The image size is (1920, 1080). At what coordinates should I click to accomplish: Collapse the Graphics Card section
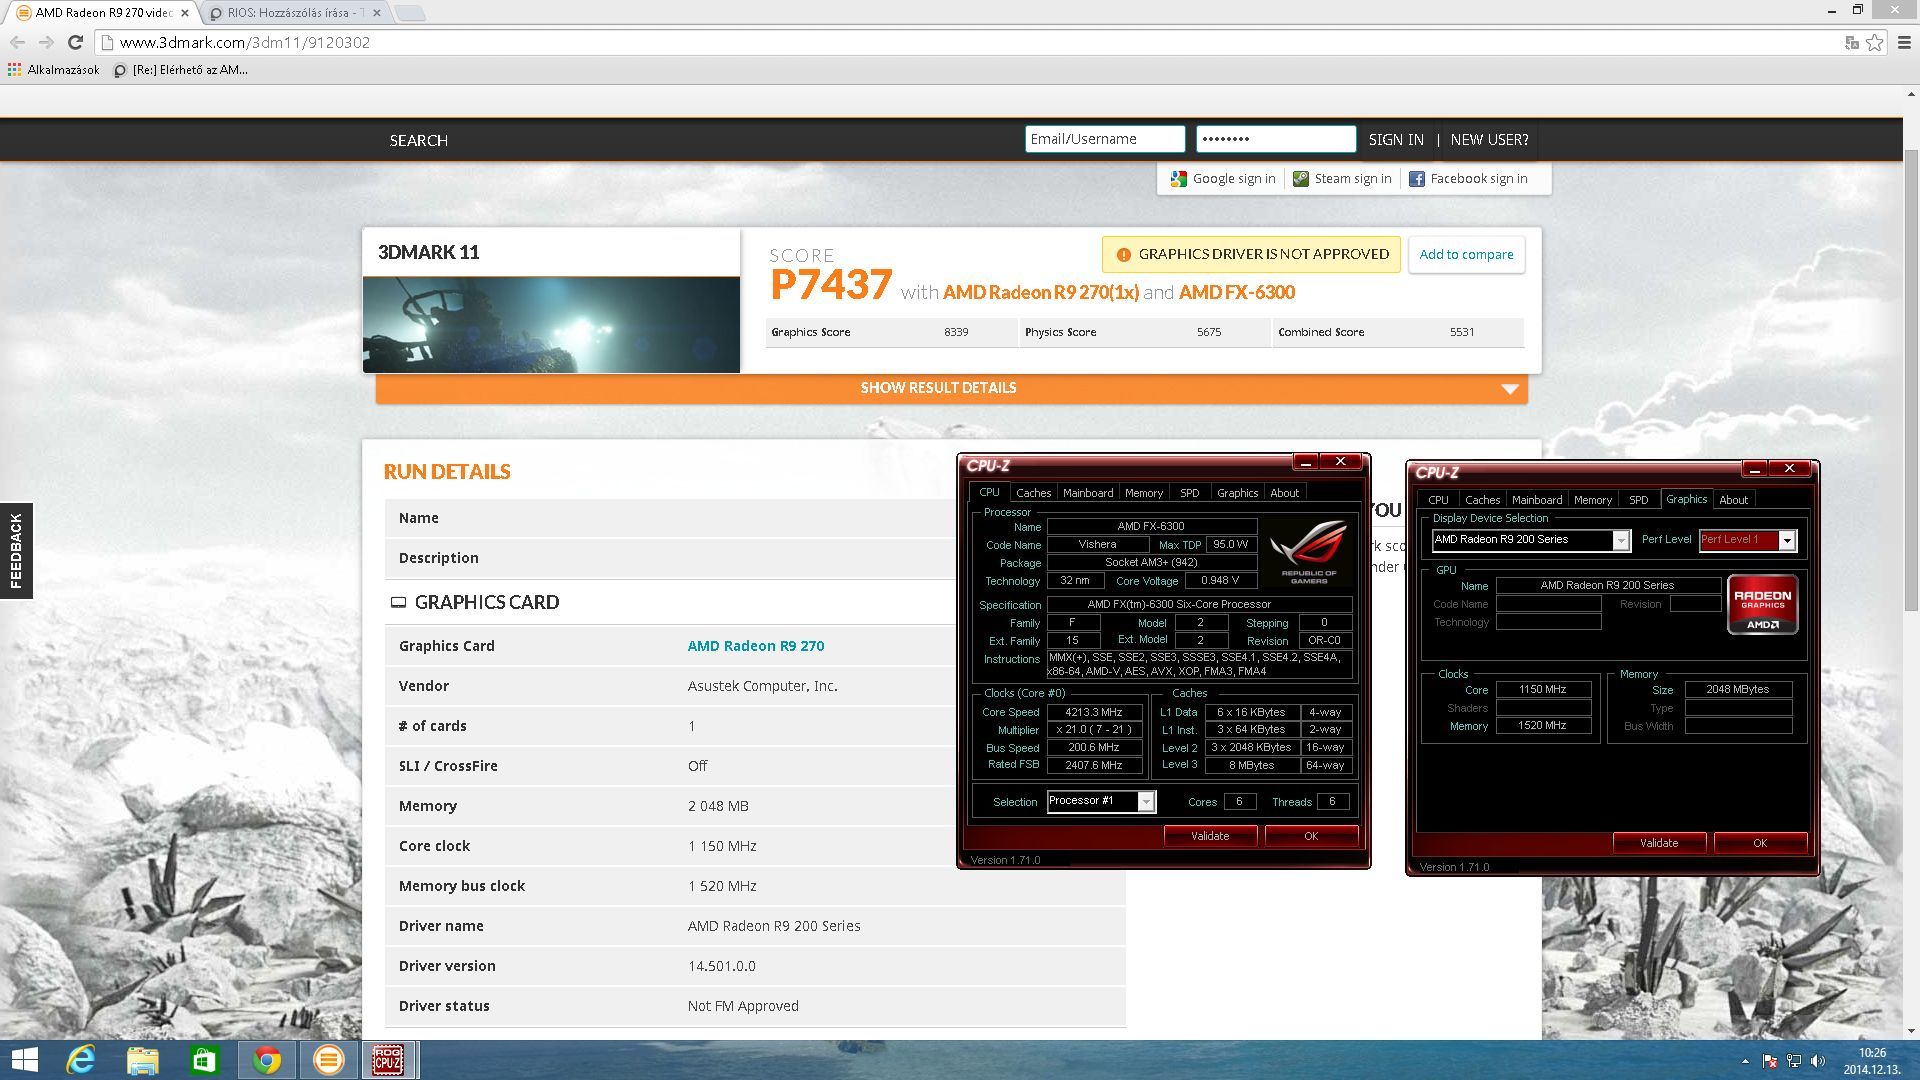pos(398,602)
